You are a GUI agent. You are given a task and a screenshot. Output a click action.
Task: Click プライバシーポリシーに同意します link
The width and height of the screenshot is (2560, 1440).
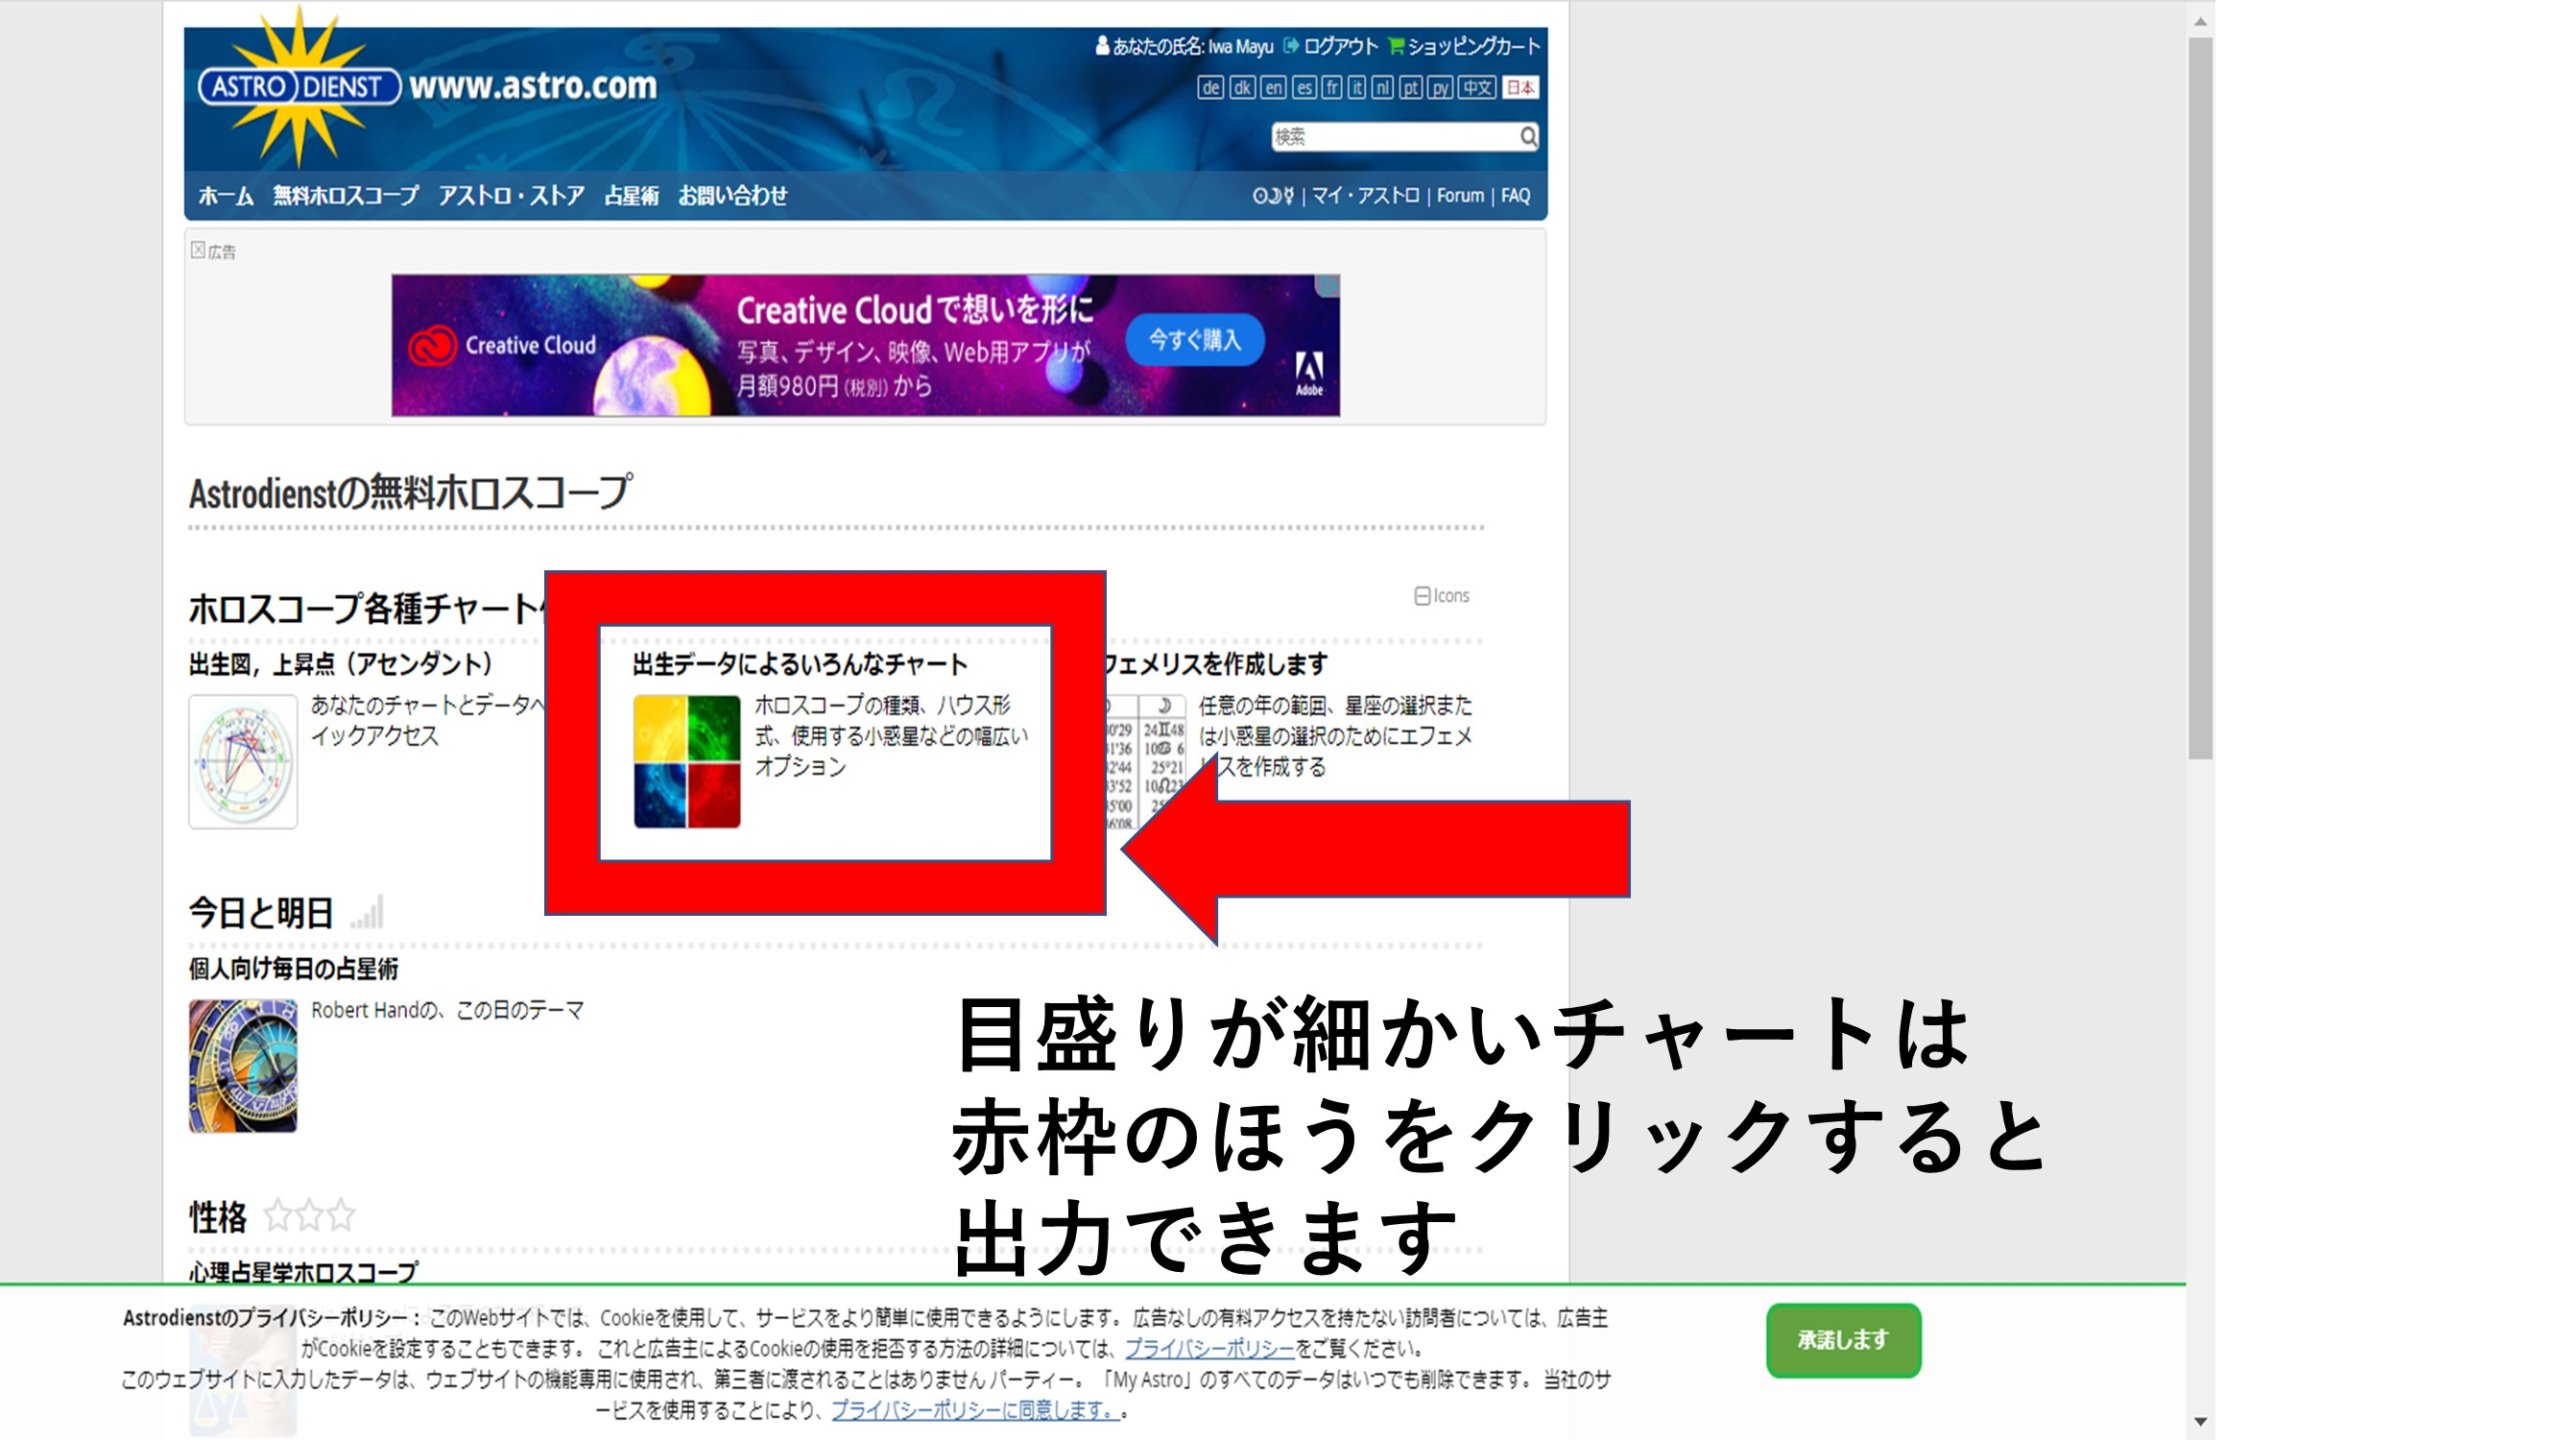pyautogui.click(x=976, y=1410)
